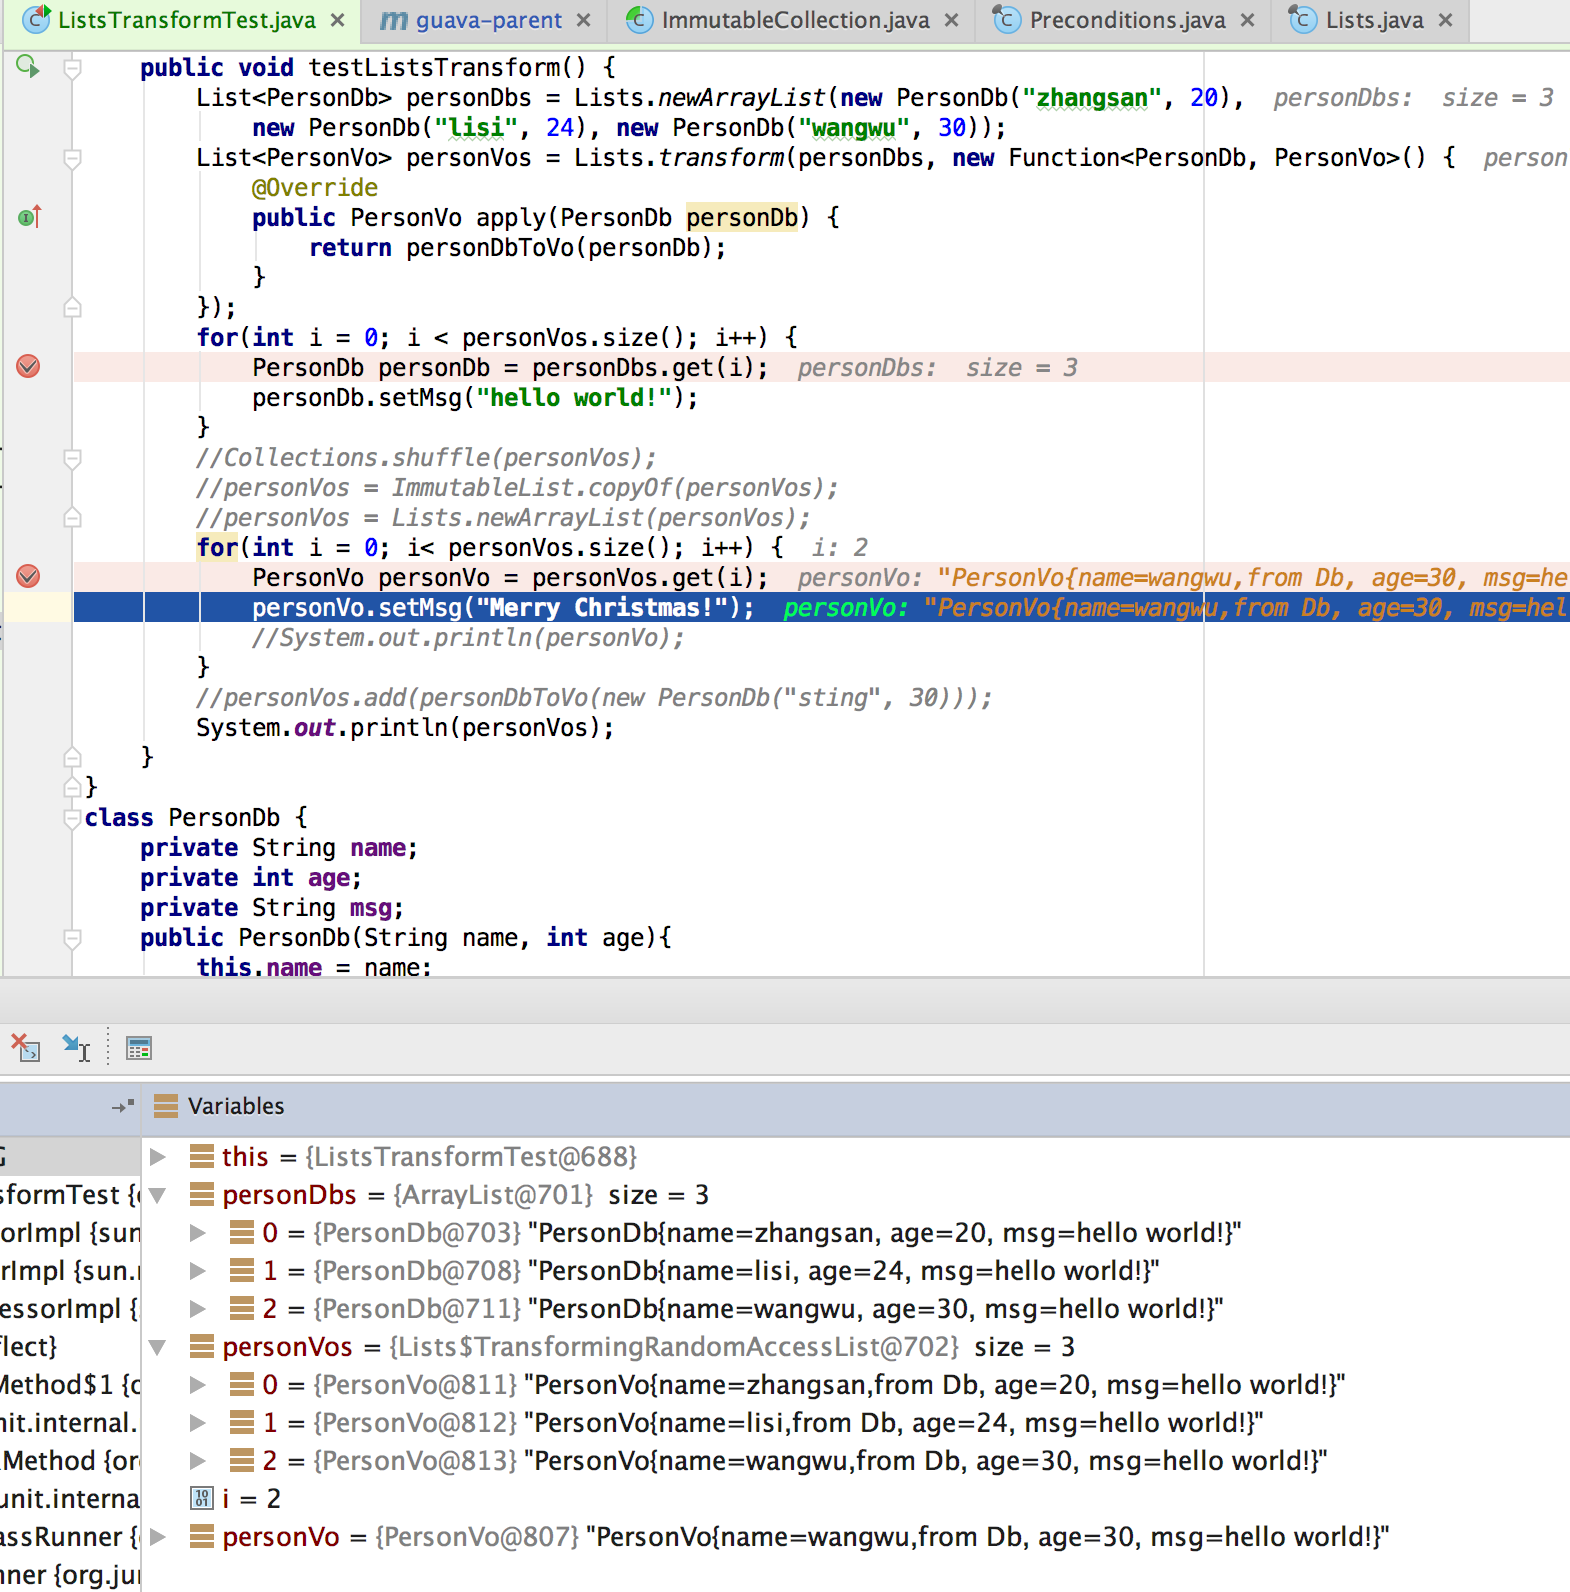Image resolution: width=1570 pixels, height=1592 pixels.
Task: Expand PersonVo@812 element
Action: coord(198,1423)
